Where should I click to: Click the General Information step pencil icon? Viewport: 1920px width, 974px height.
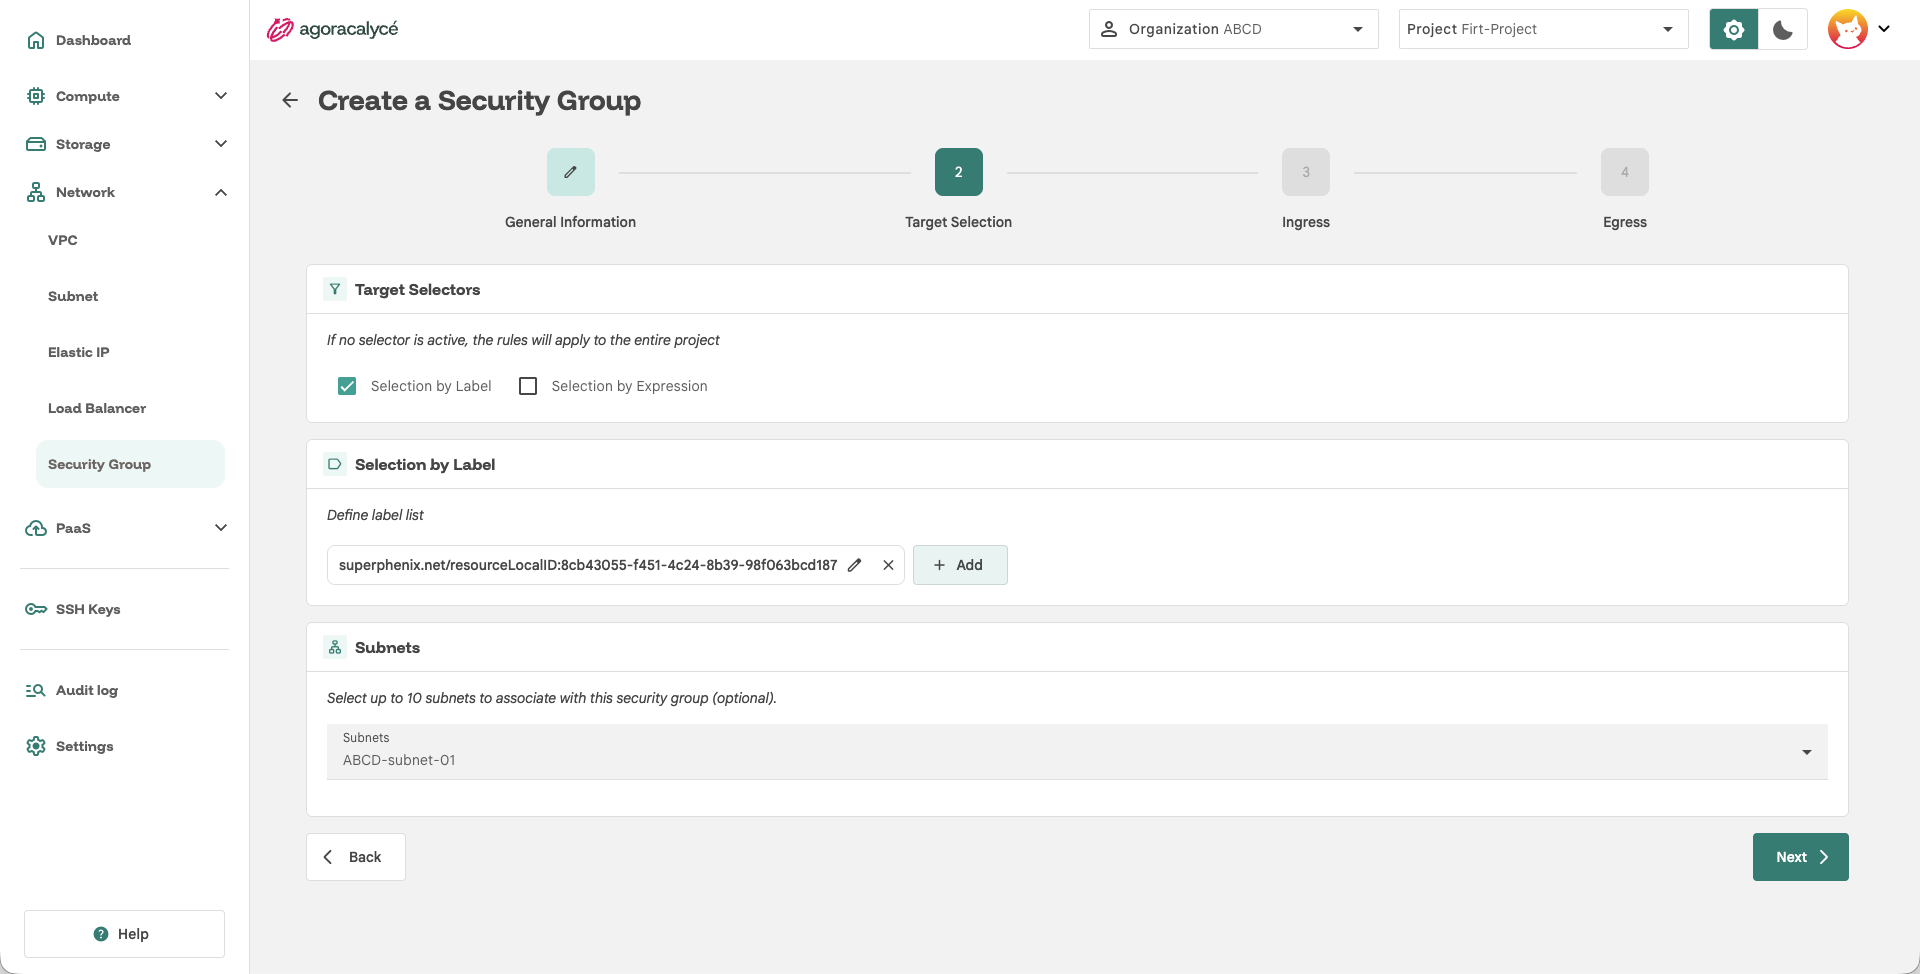point(571,172)
